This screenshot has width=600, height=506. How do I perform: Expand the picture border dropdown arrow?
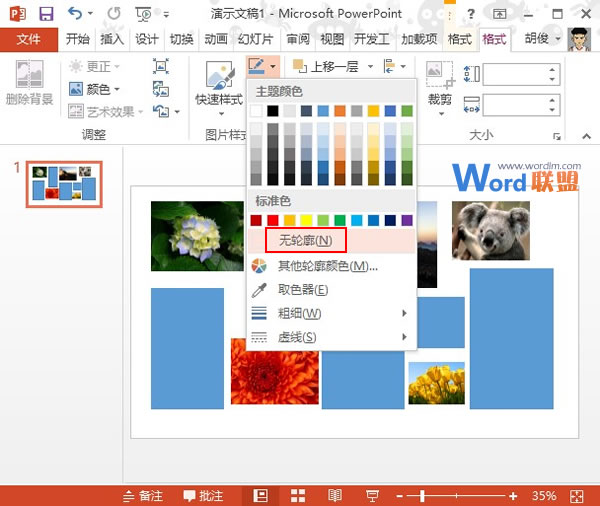point(273,66)
